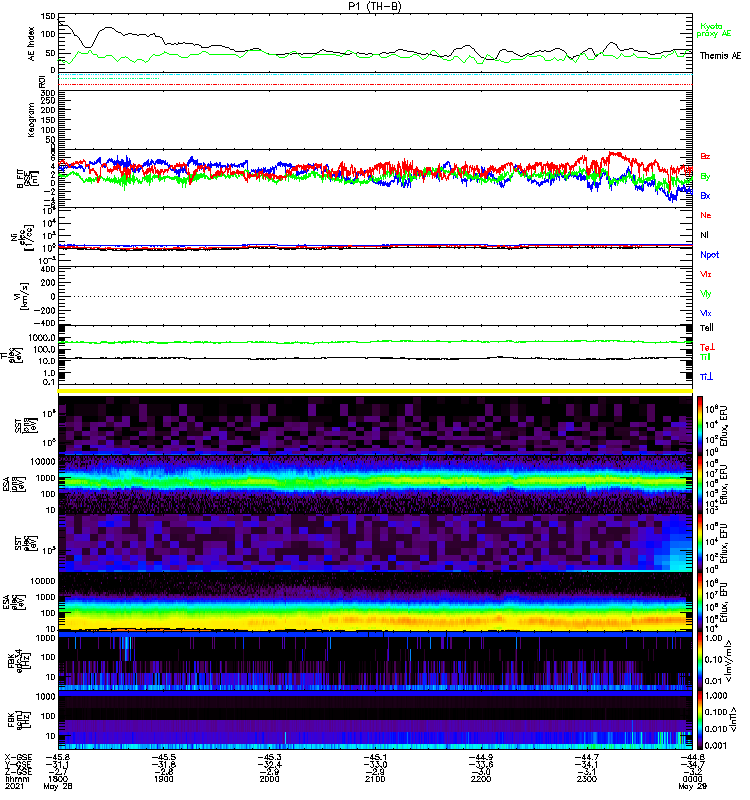Click the black Ni density legend entry
Viewport: 750px width, 800px height.
pyautogui.click(x=704, y=235)
